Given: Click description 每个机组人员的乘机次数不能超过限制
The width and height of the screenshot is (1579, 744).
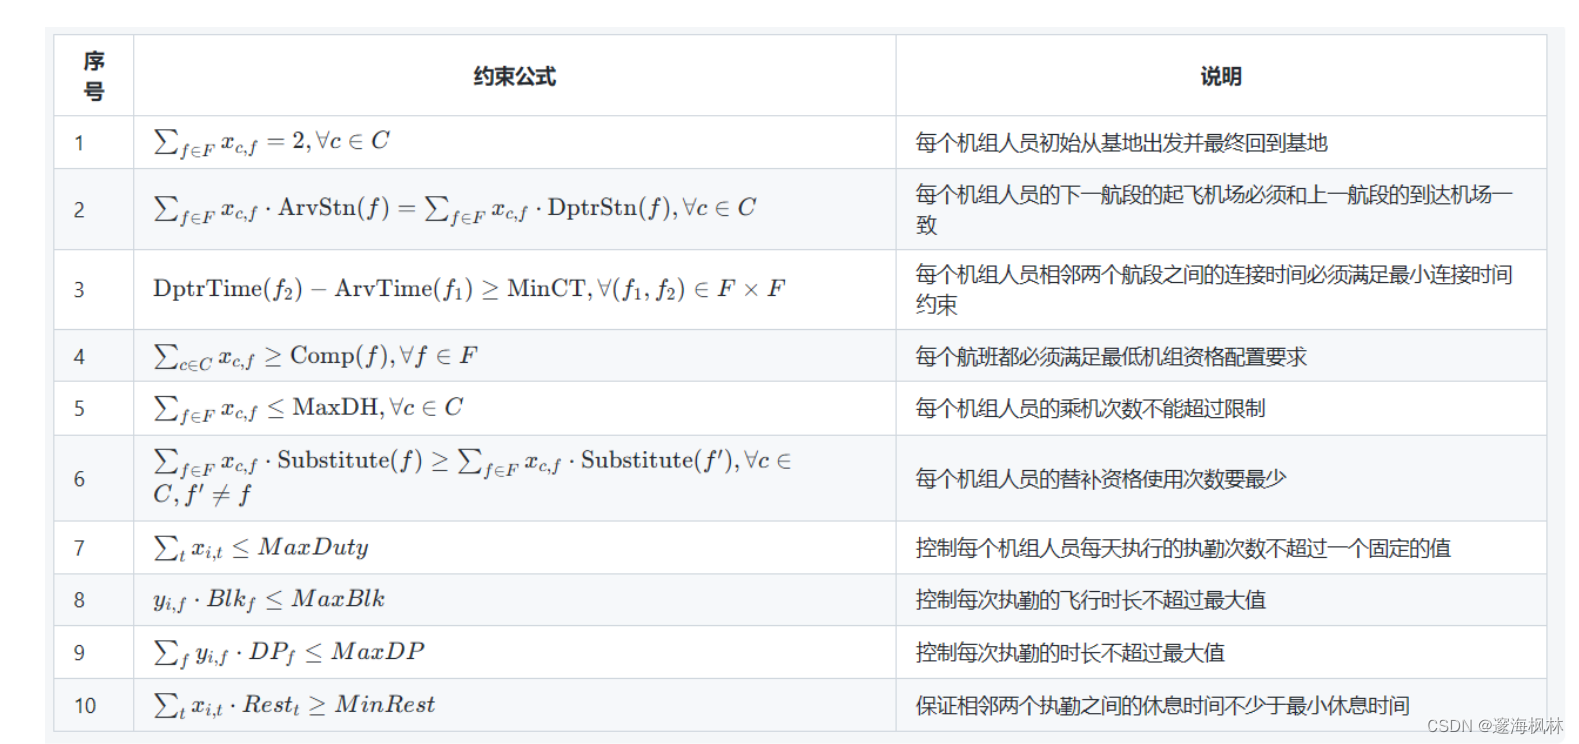Looking at the screenshot, I should (1090, 409).
